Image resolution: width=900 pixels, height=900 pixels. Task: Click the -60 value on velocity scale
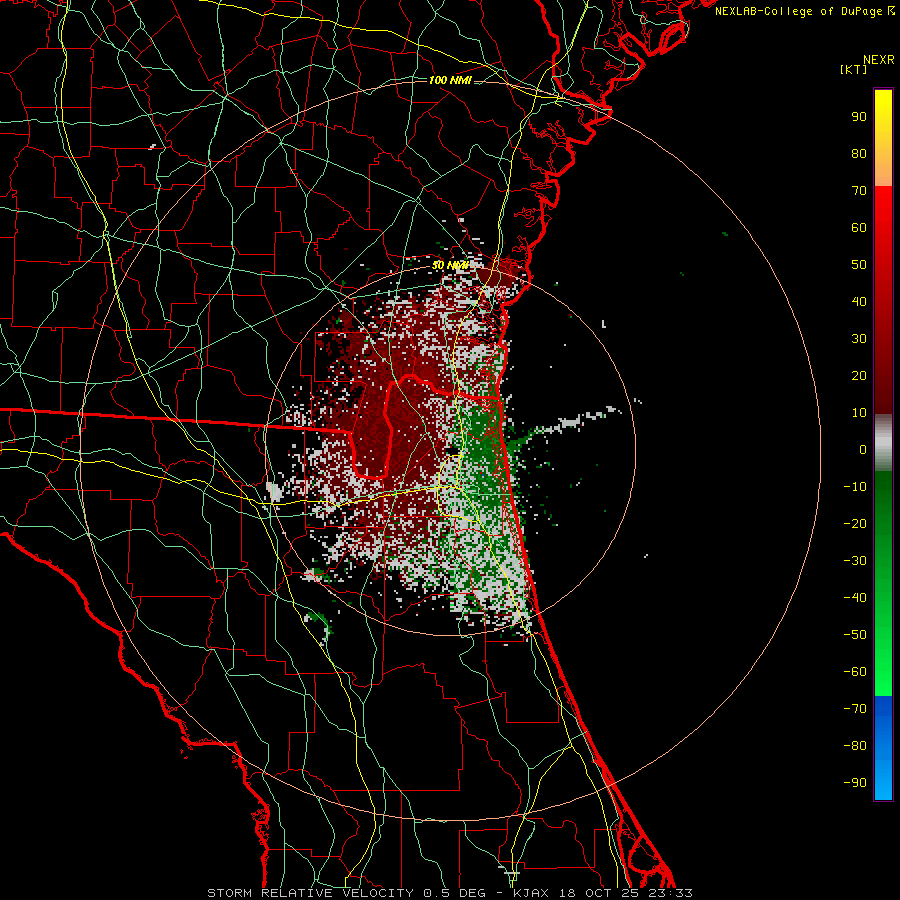[x=855, y=672]
